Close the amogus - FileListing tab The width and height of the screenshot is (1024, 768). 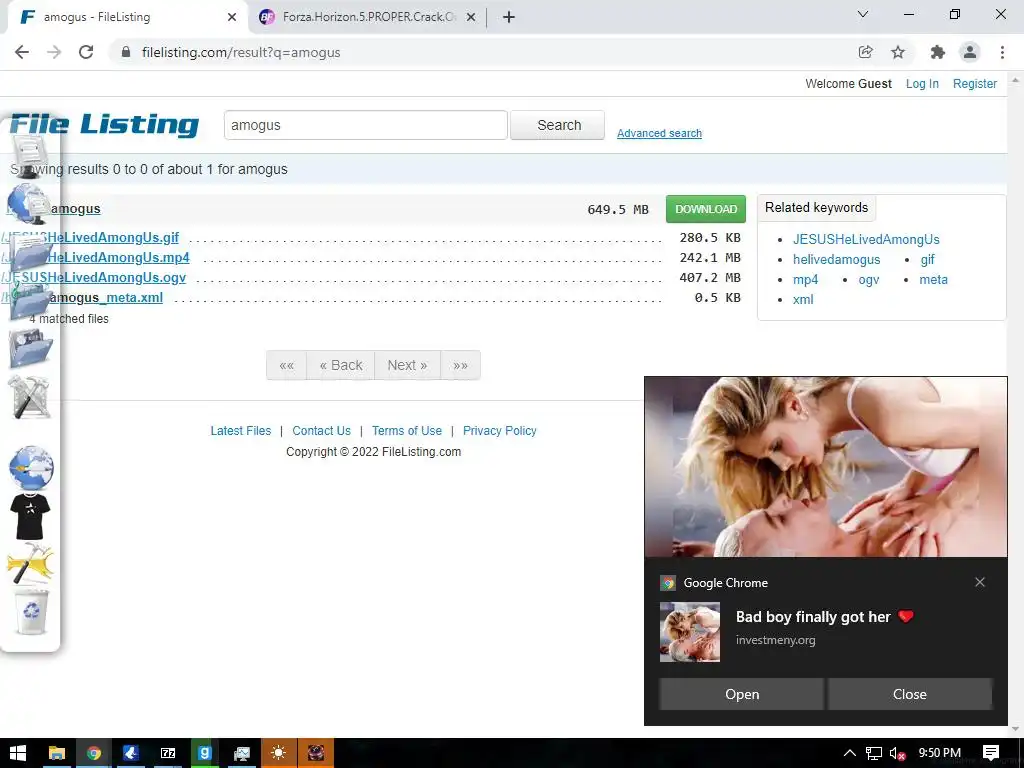pyautogui.click(x=232, y=17)
